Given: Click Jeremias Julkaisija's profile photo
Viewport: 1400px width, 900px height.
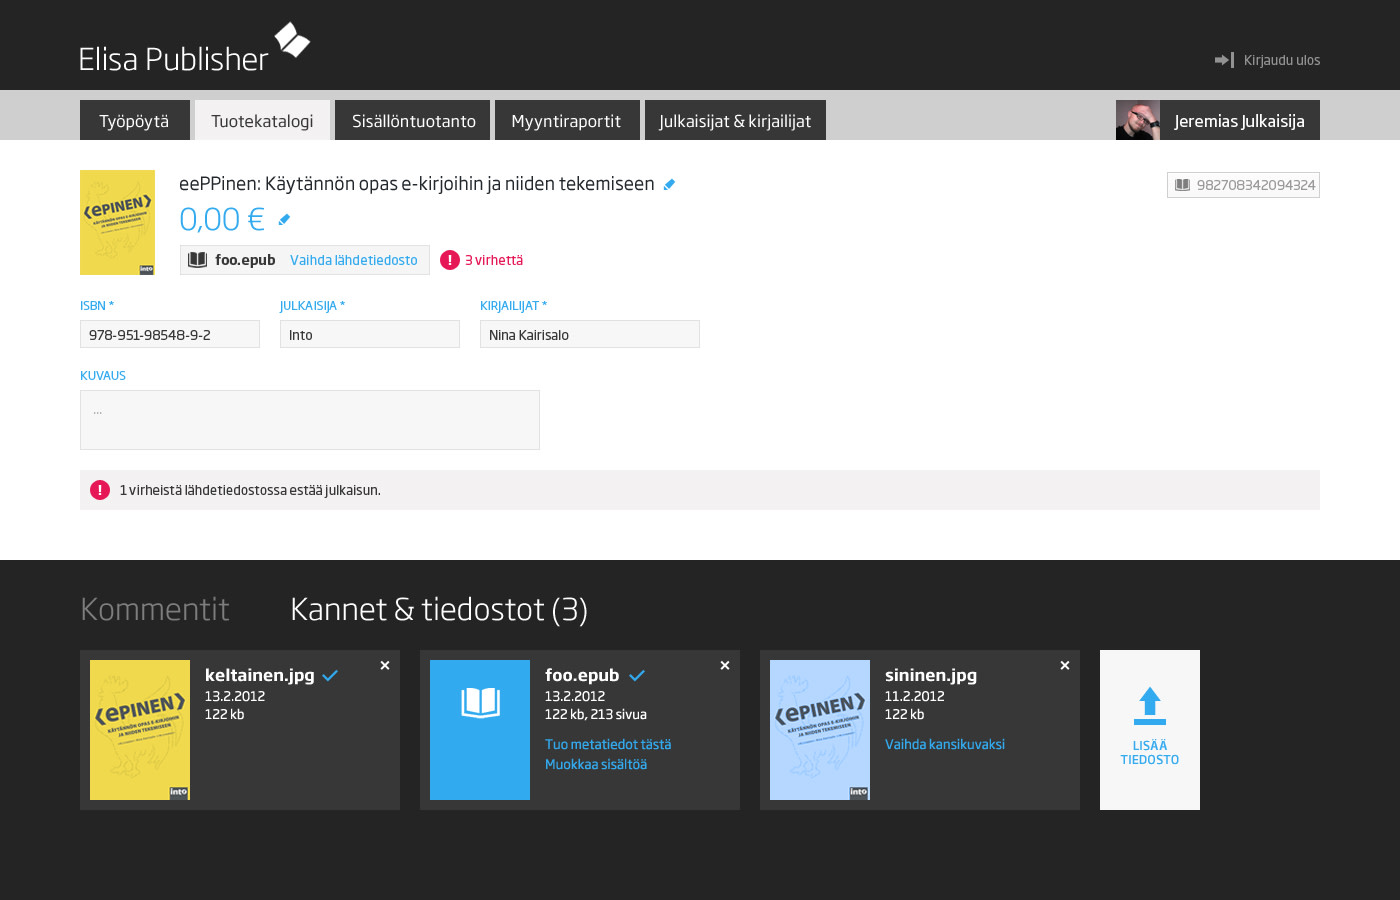Looking at the screenshot, I should coord(1138,120).
